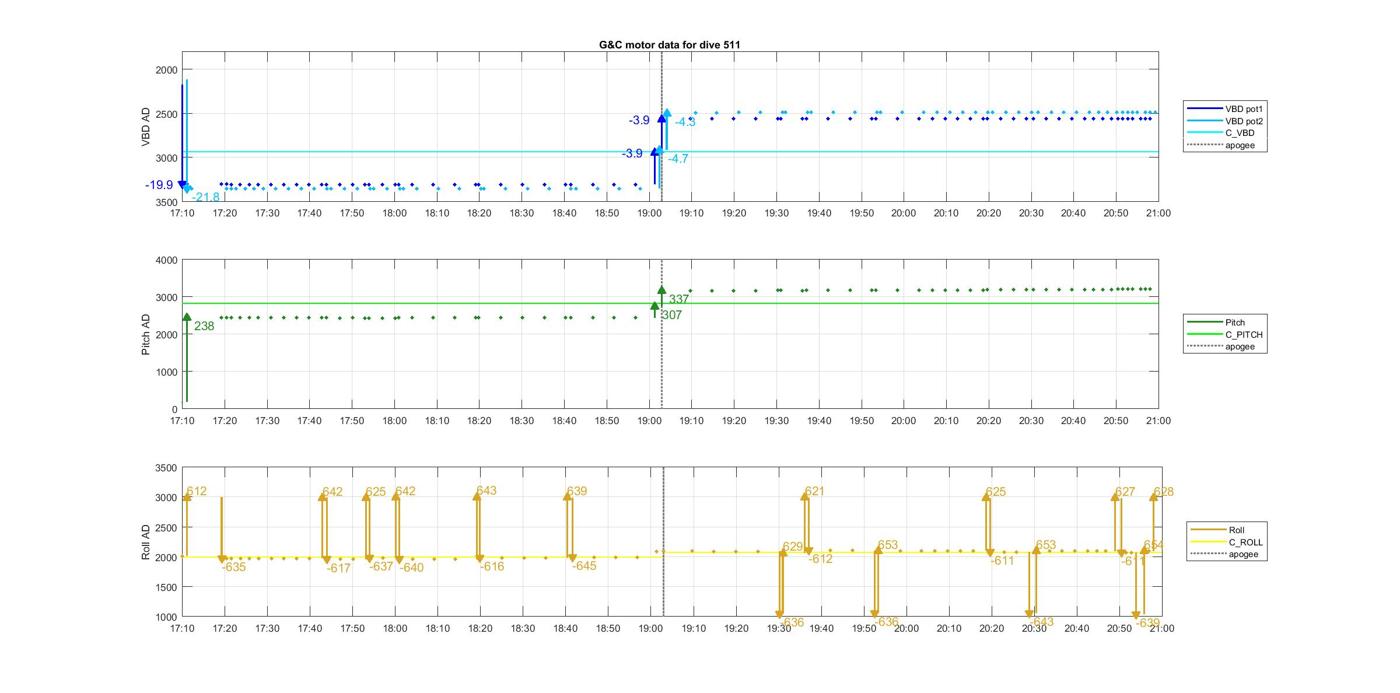The height and width of the screenshot is (693, 1400).
Task: Click the 'VBD AD' y-axis label
Action: click(x=146, y=128)
